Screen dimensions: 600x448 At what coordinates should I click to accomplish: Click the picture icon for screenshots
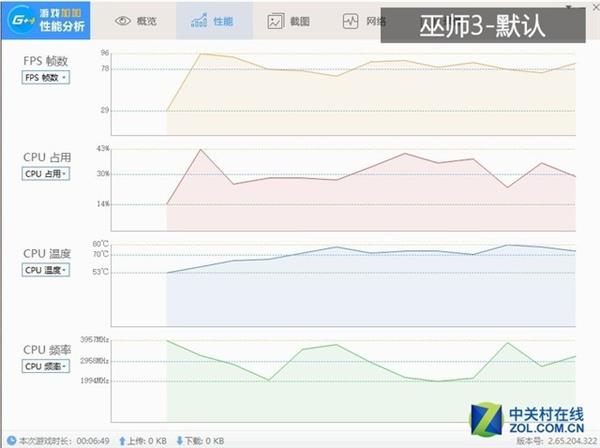tap(276, 21)
